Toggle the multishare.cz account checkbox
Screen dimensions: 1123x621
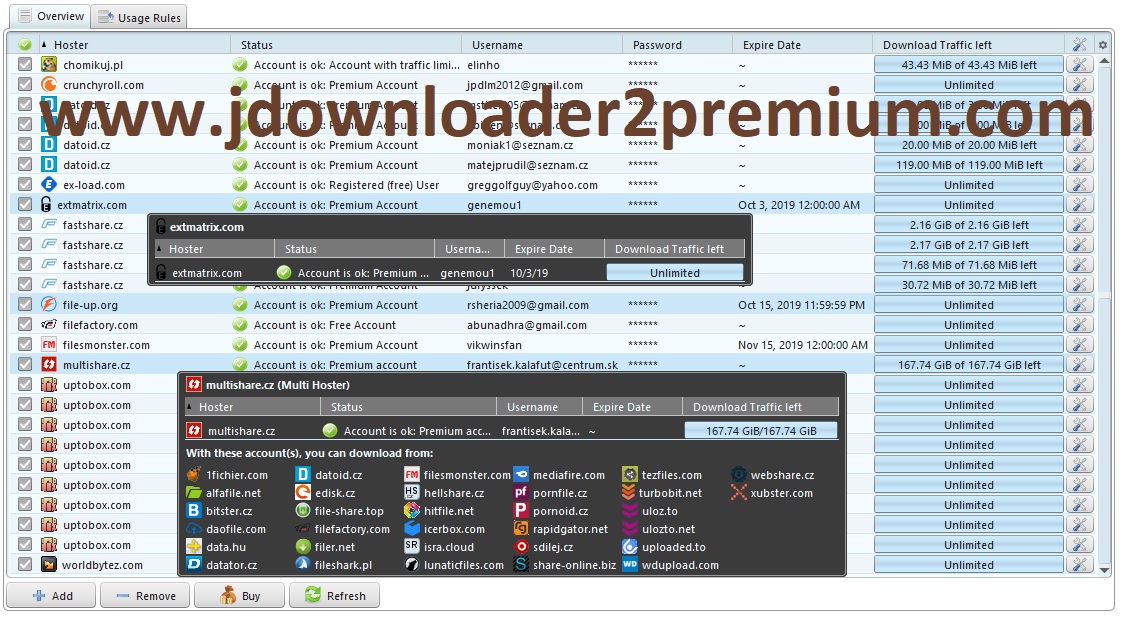coord(25,365)
